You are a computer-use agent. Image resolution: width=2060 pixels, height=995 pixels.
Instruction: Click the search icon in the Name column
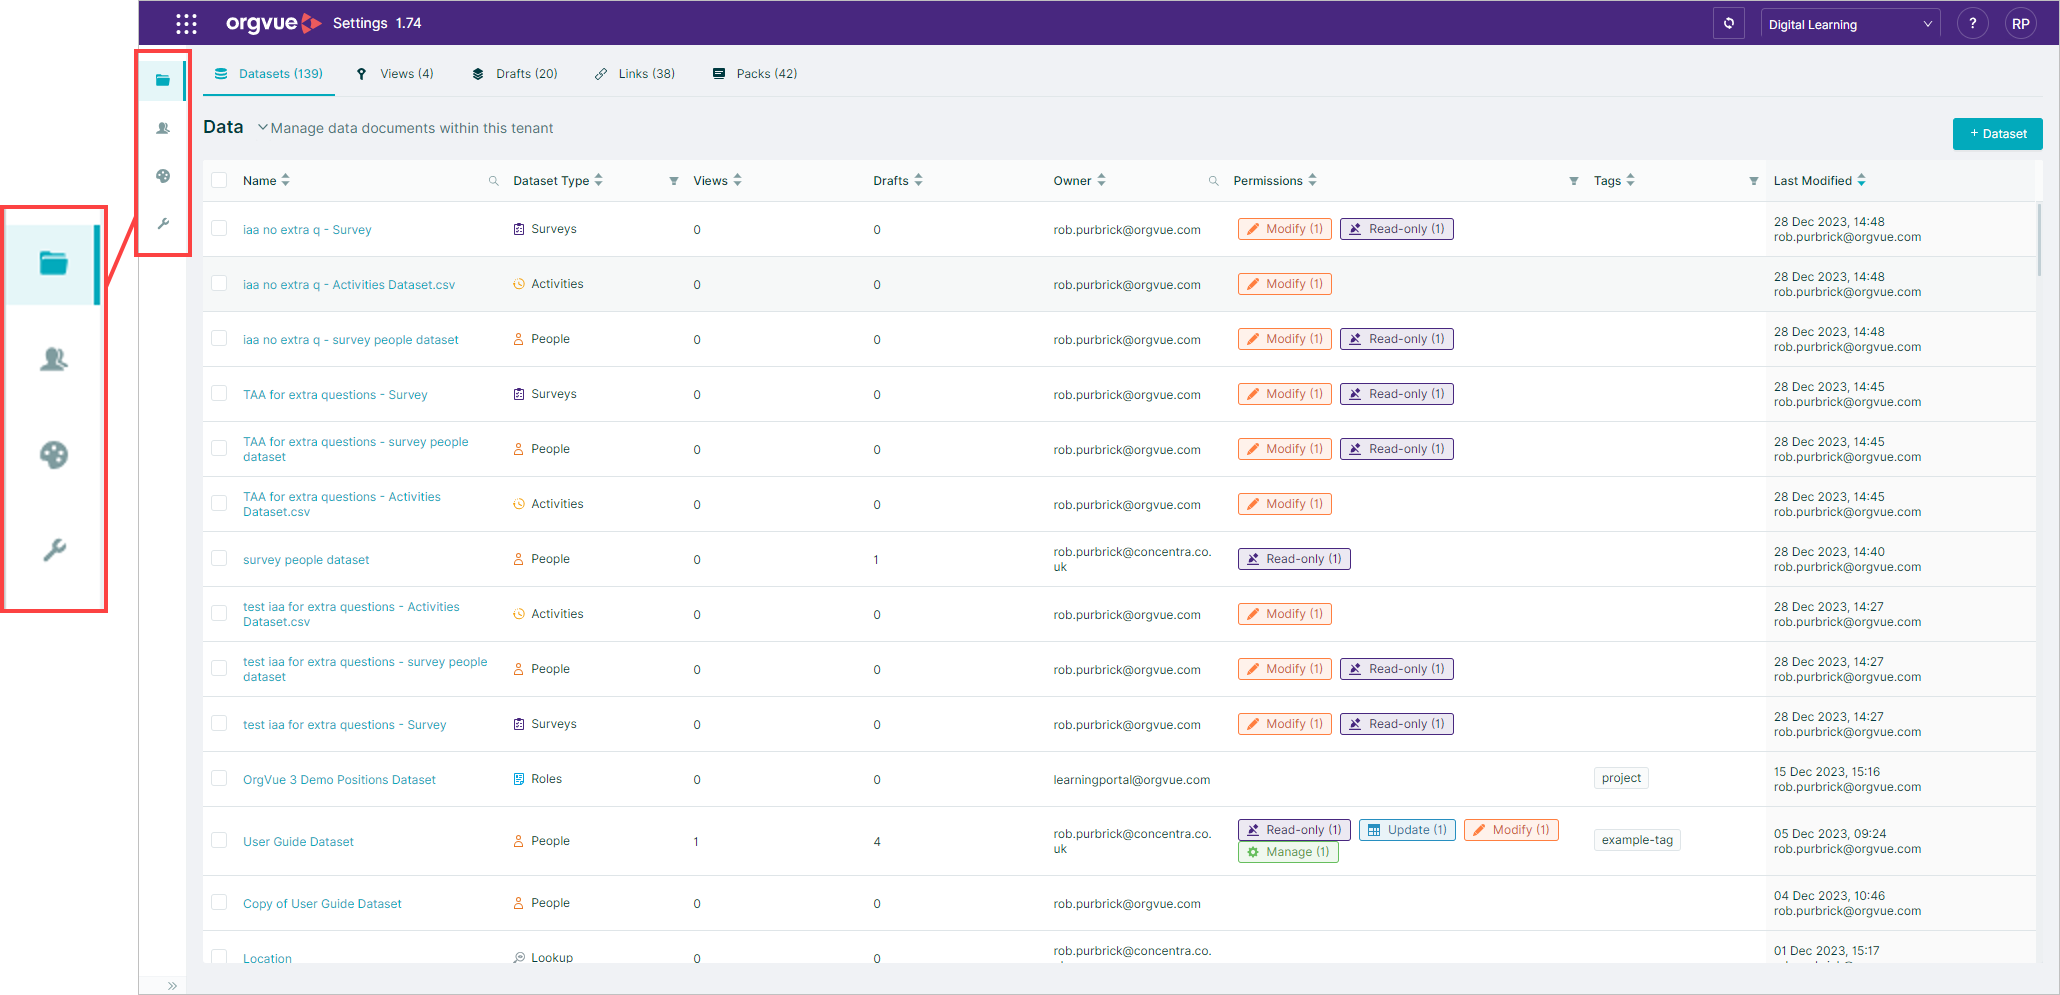[493, 181]
